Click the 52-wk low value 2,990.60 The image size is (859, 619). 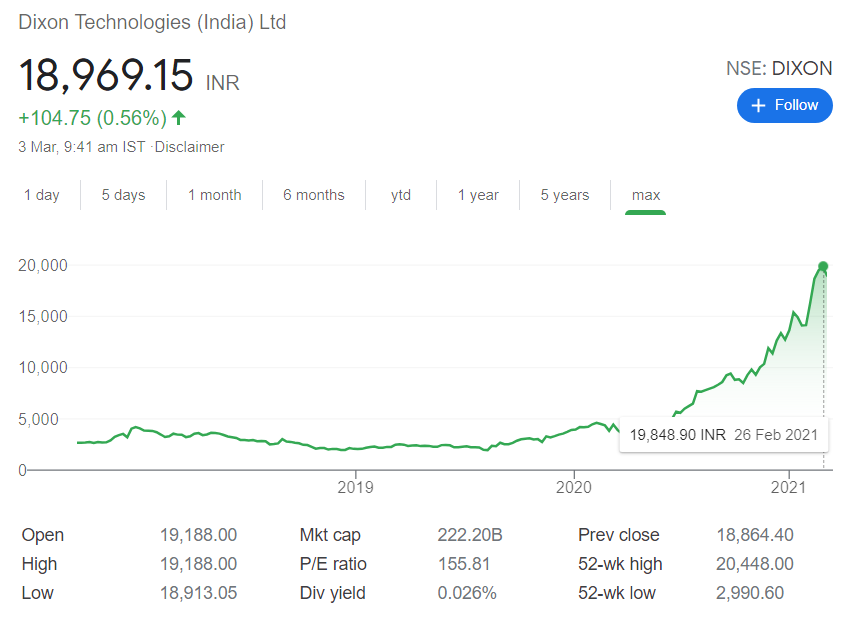(x=750, y=593)
